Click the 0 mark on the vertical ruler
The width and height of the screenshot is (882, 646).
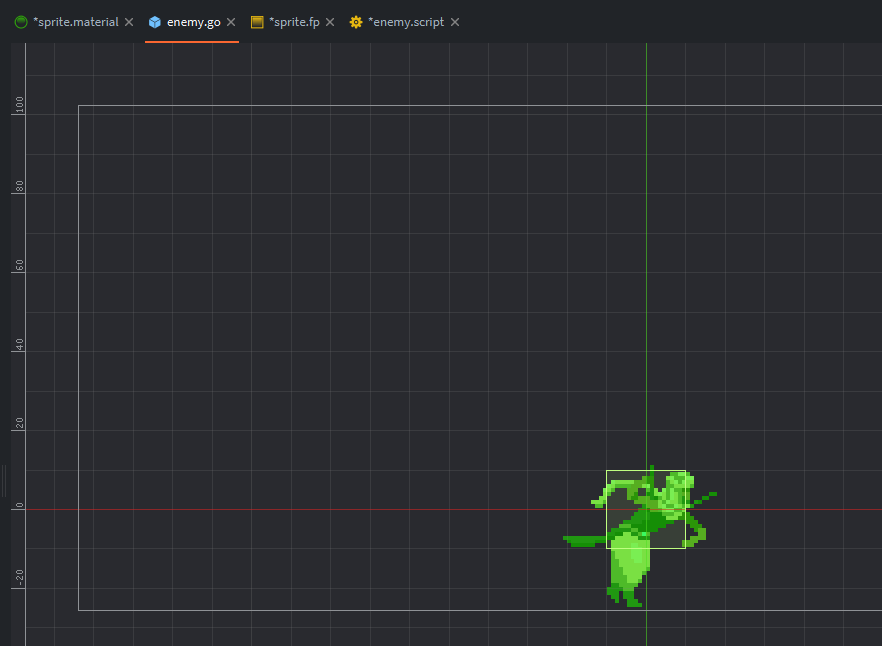click(x=18, y=507)
